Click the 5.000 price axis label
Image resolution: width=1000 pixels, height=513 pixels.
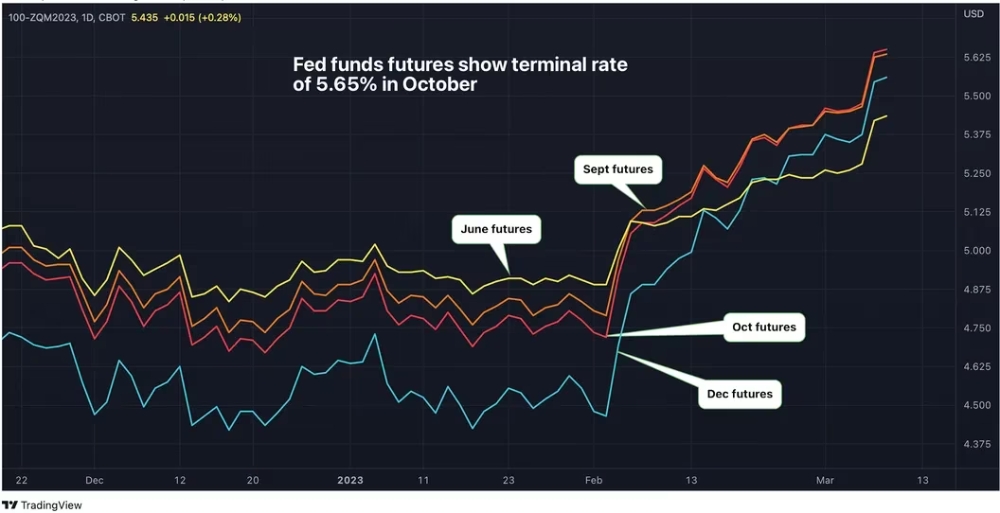pos(975,251)
